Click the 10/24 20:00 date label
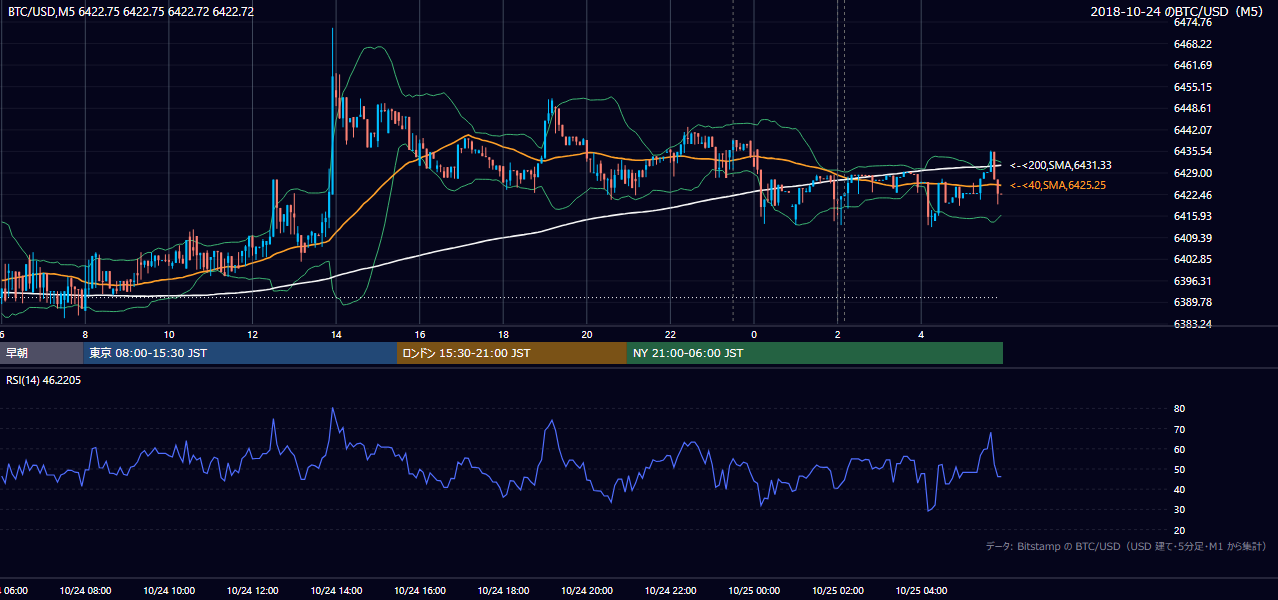 (587, 591)
